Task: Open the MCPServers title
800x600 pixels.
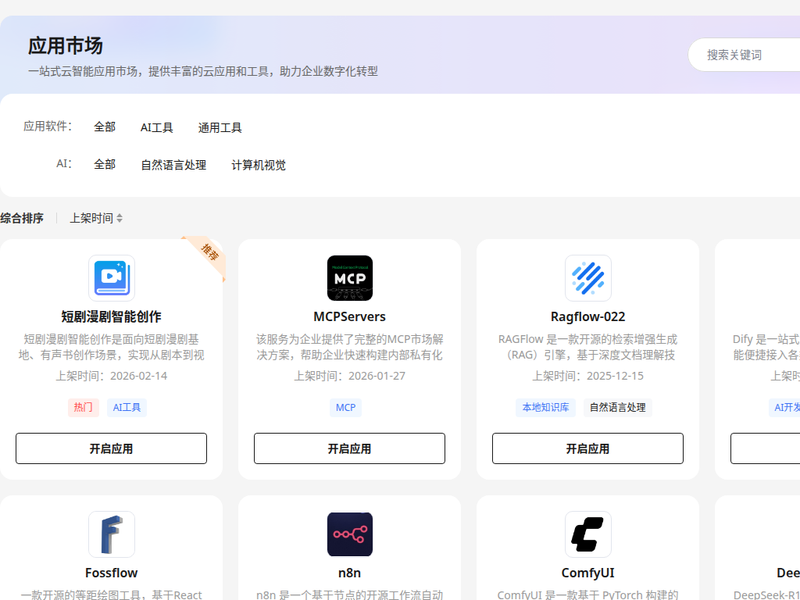Action: click(x=349, y=316)
